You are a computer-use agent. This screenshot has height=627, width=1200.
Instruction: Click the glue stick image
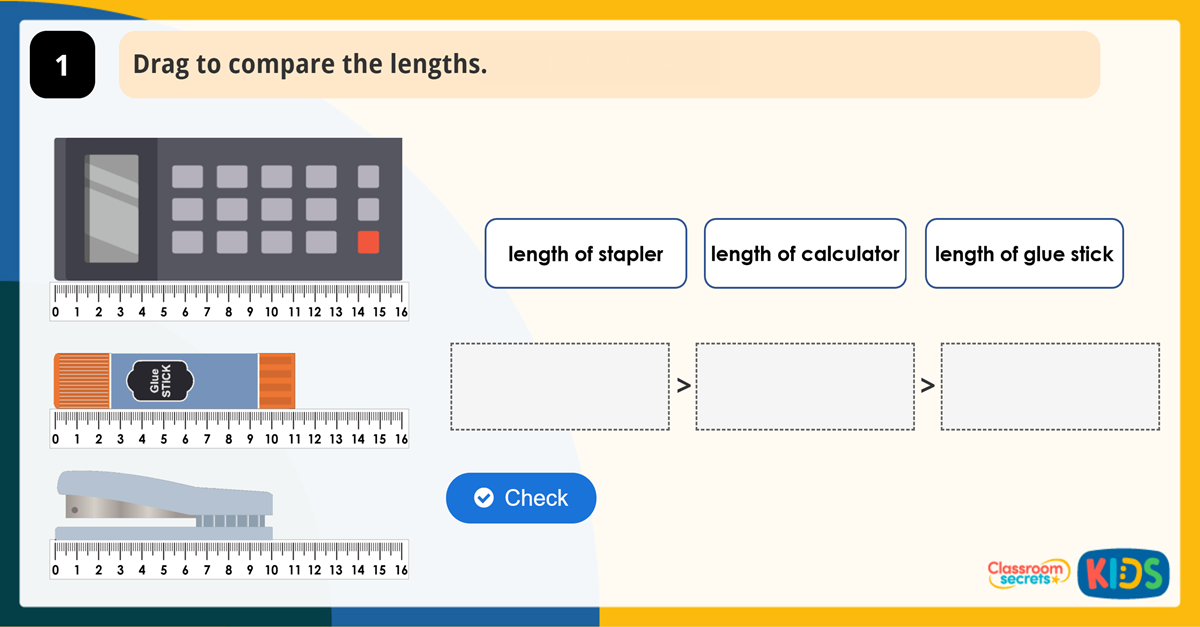click(x=175, y=381)
